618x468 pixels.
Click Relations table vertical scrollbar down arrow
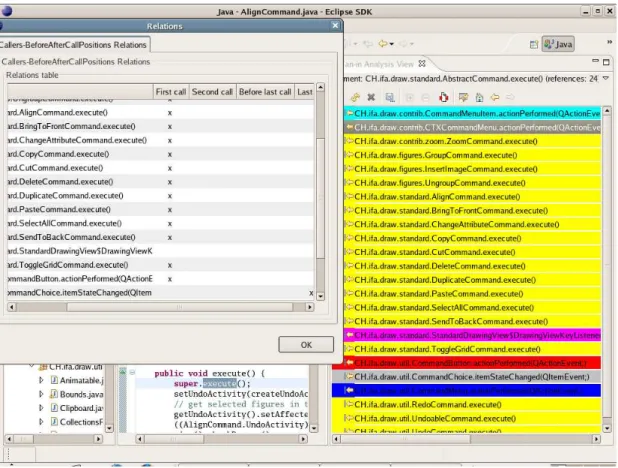320,296
